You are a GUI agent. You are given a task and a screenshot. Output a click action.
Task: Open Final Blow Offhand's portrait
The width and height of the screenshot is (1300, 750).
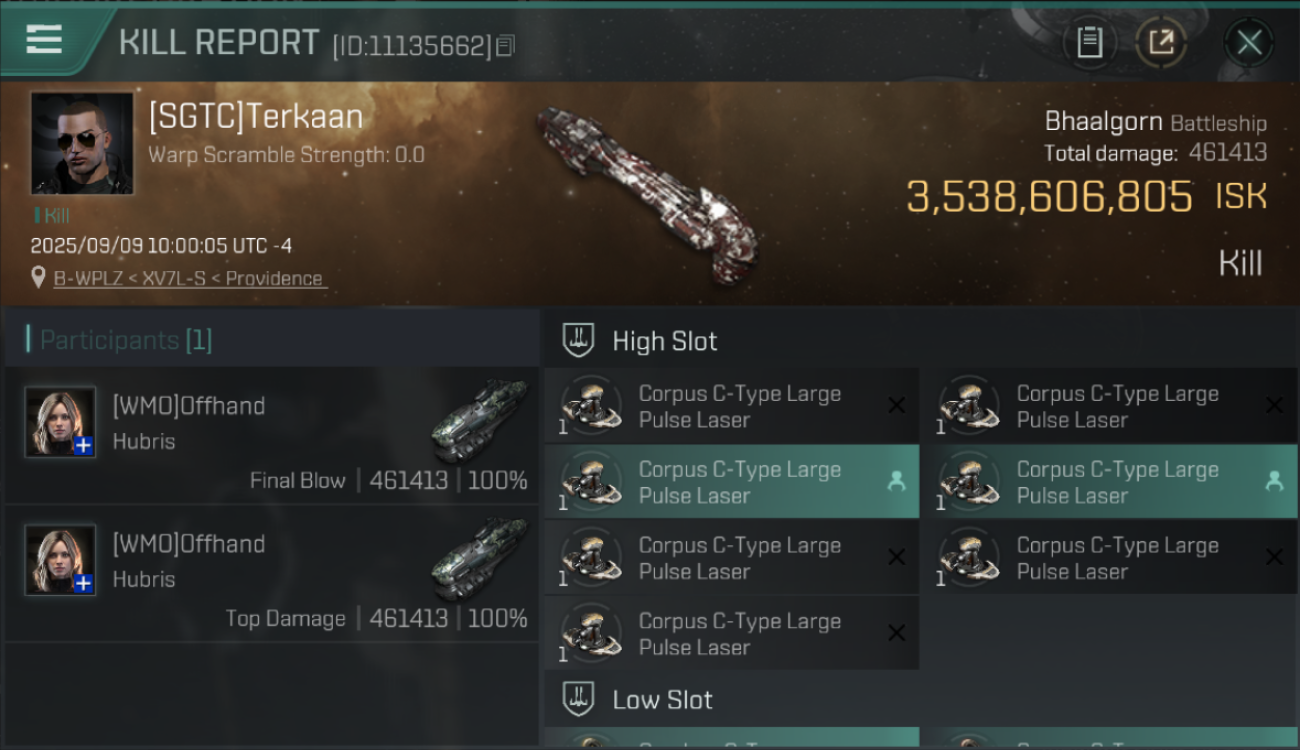click(61, 421)
